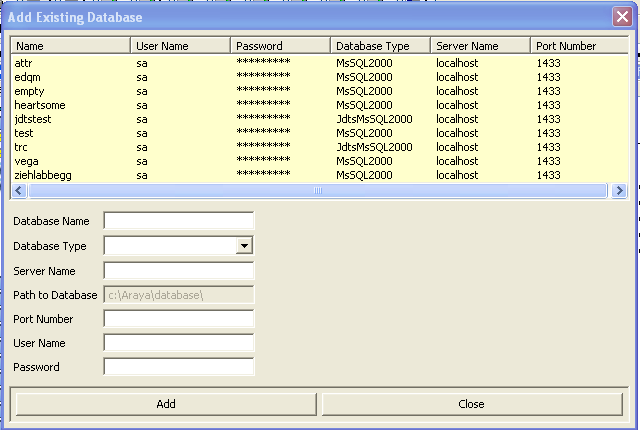Click the Server Name column header
The image size is (640, 430).
tap(480, 46)
